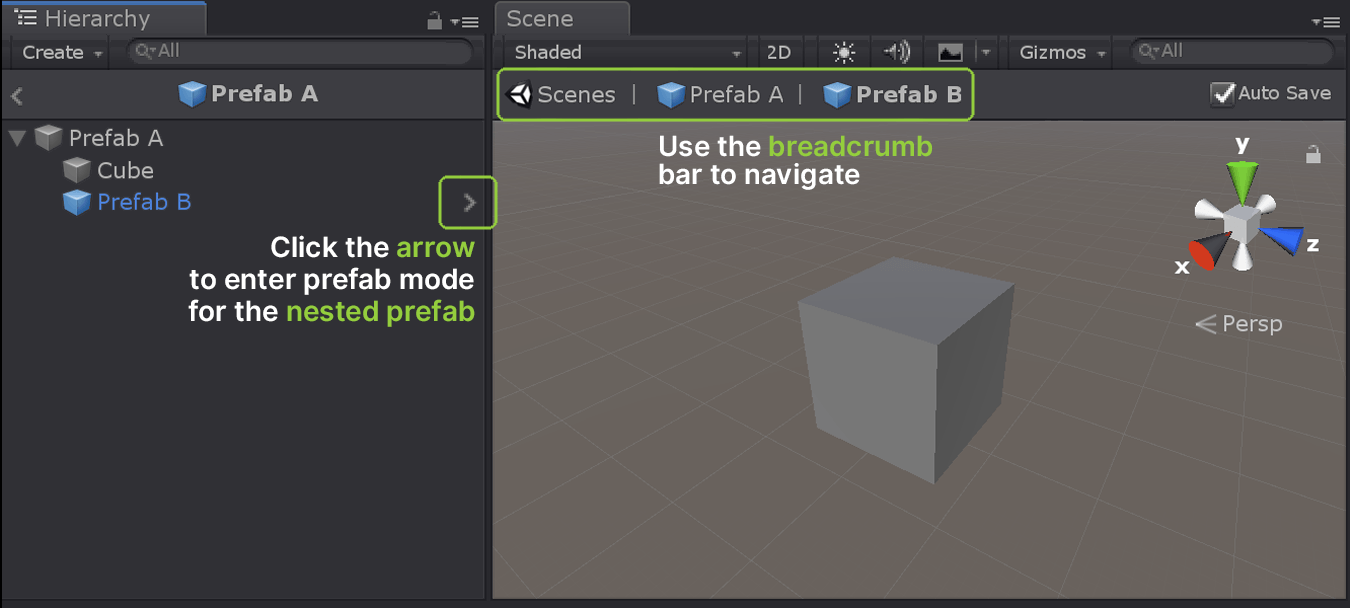Click the blue Z axis gizmo cone
The image size is (1350, 608).
[x=1283, y=239]
